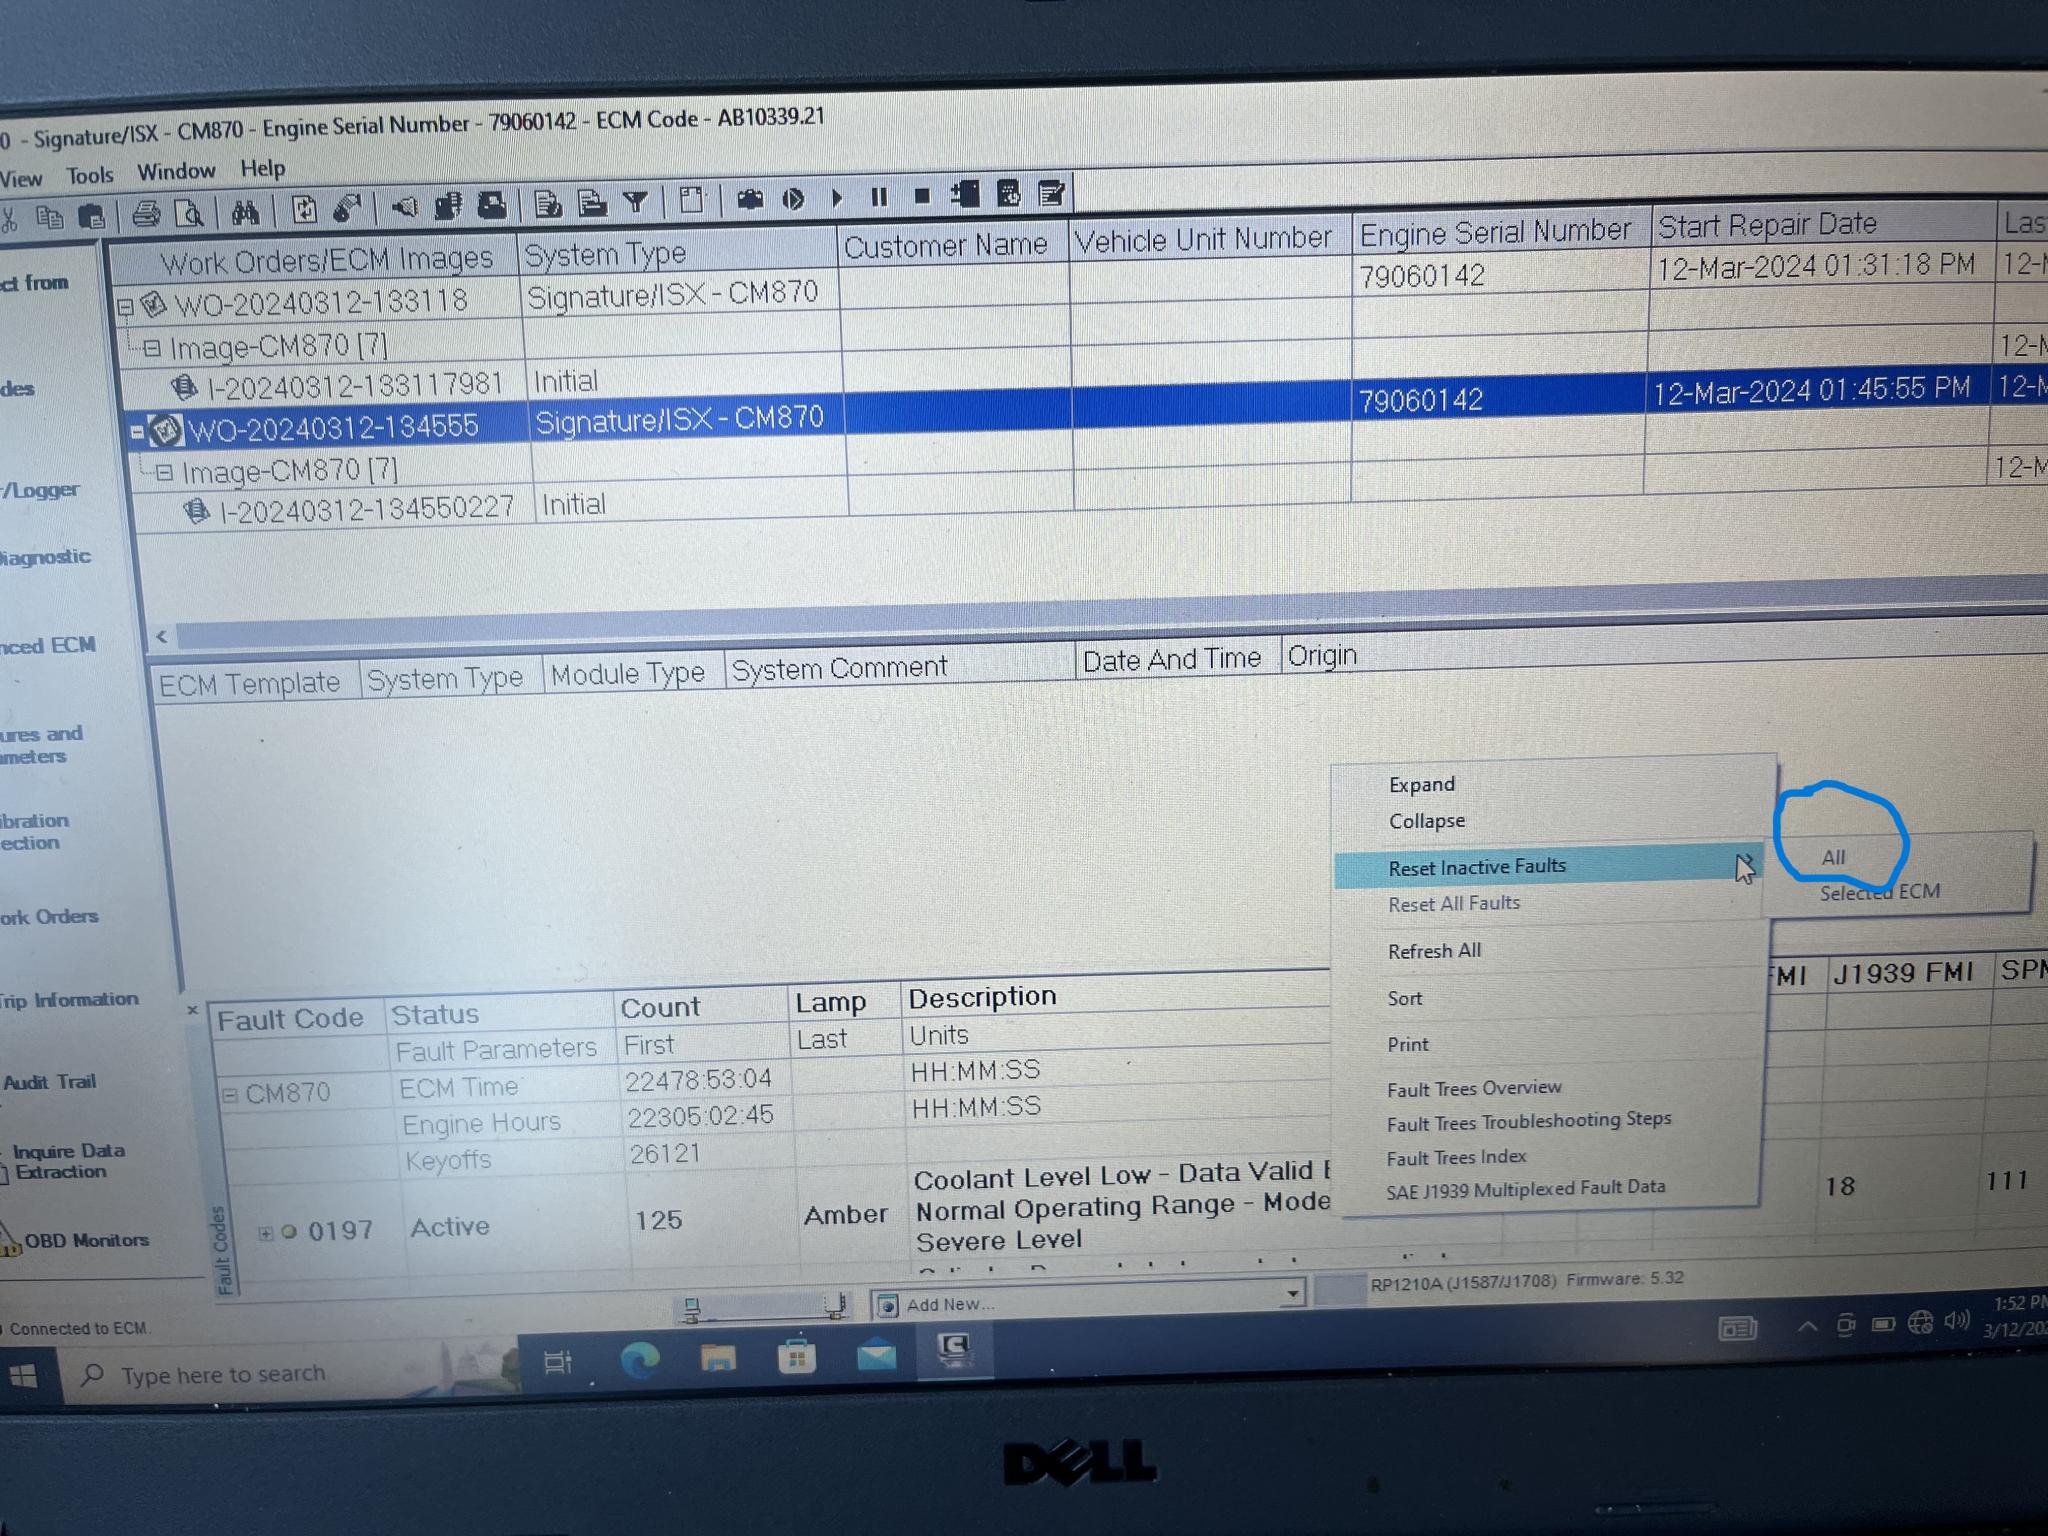The image size is (2048, 1536).
Task: Choose Refresh All in the context menu
Action: (x=1435, y=951)
